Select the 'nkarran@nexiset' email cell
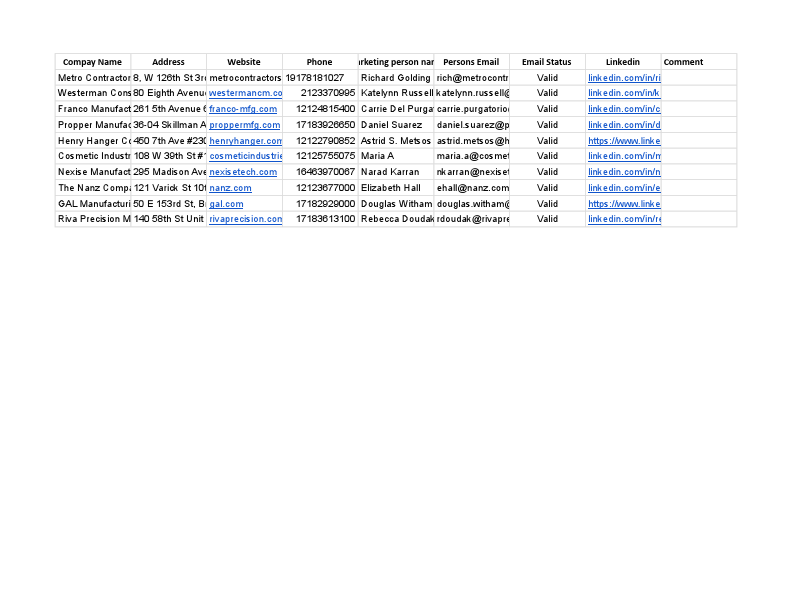This screenshot has width=792, height=612. 472,172
